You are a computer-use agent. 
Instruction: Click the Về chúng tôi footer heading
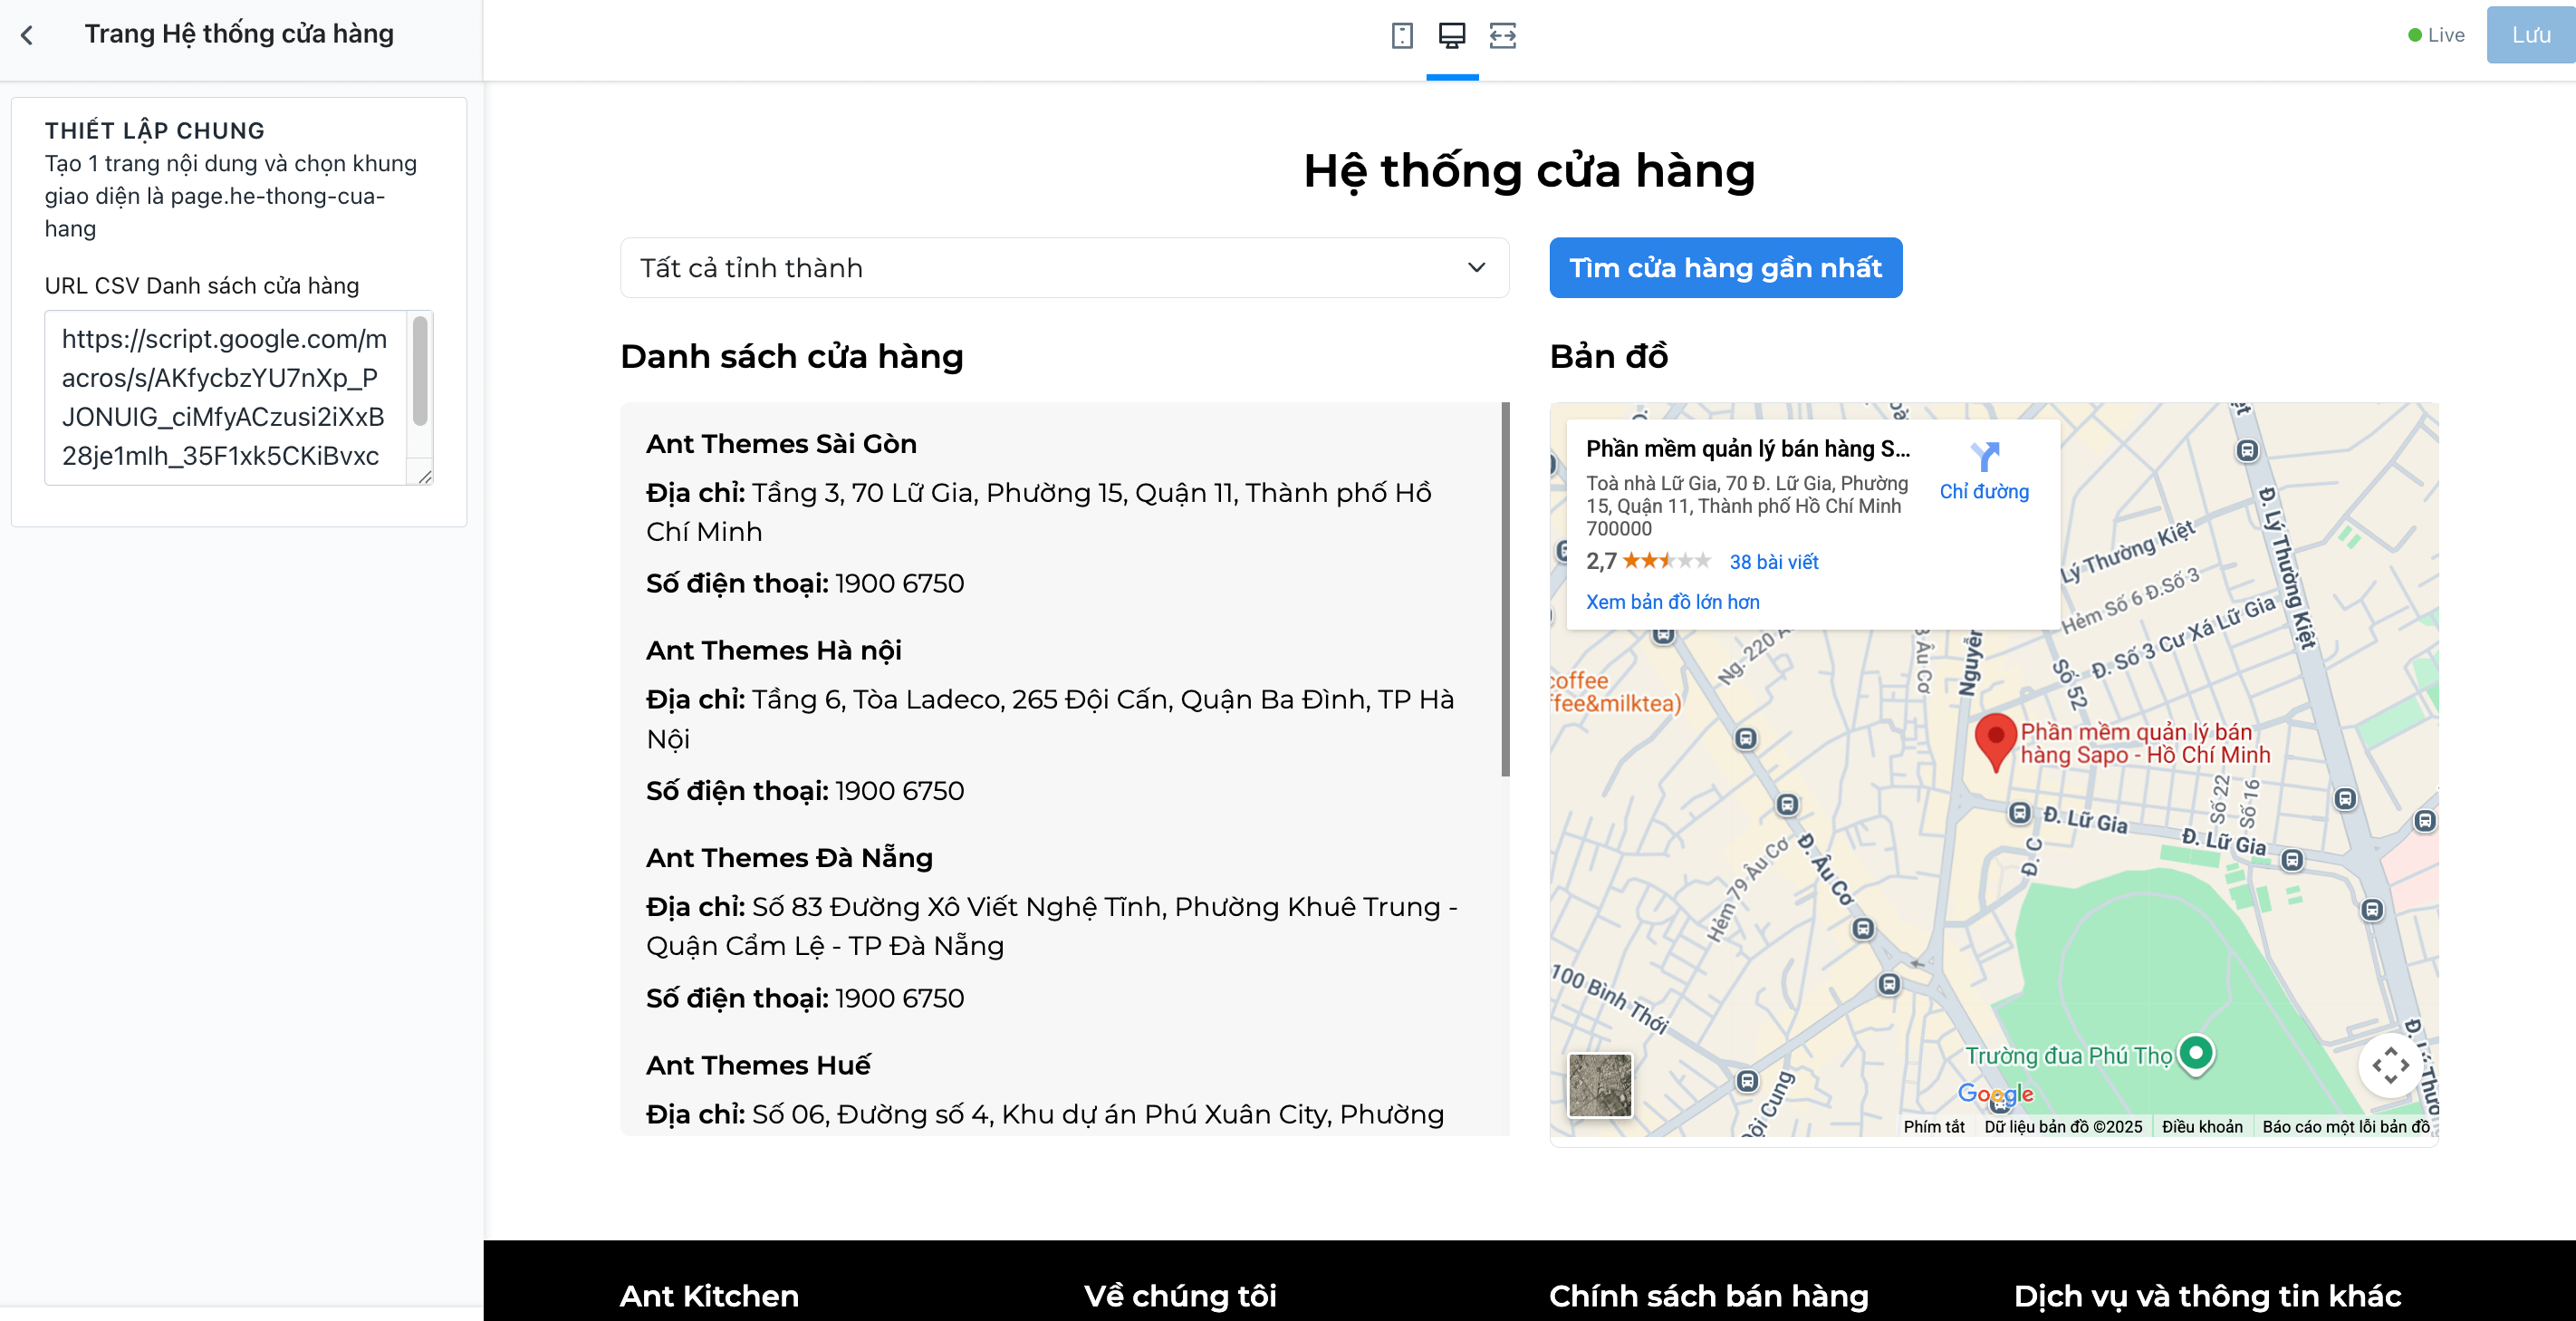pos(1180,1296)
